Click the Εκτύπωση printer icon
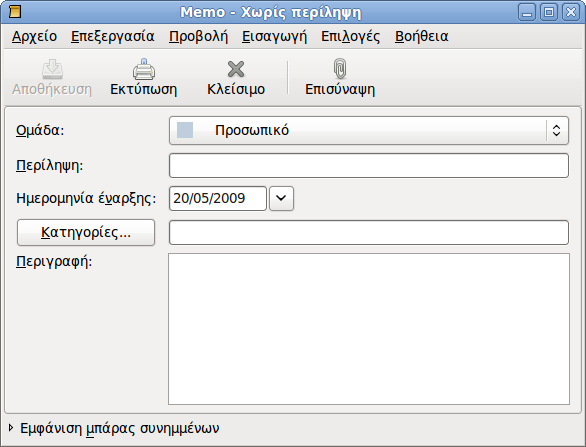 [x=144, y=69]
